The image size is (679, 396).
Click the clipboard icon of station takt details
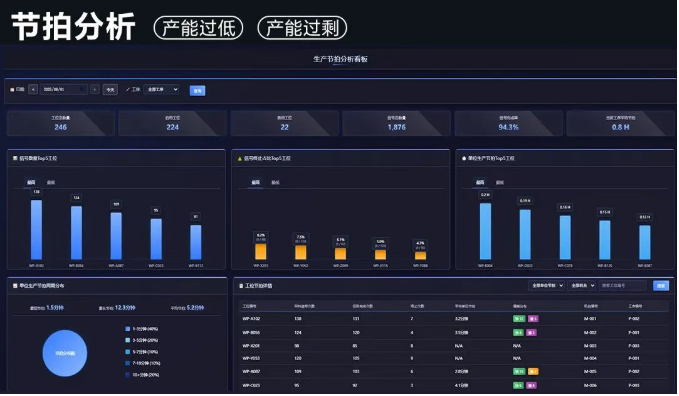(x=241, y=286)
